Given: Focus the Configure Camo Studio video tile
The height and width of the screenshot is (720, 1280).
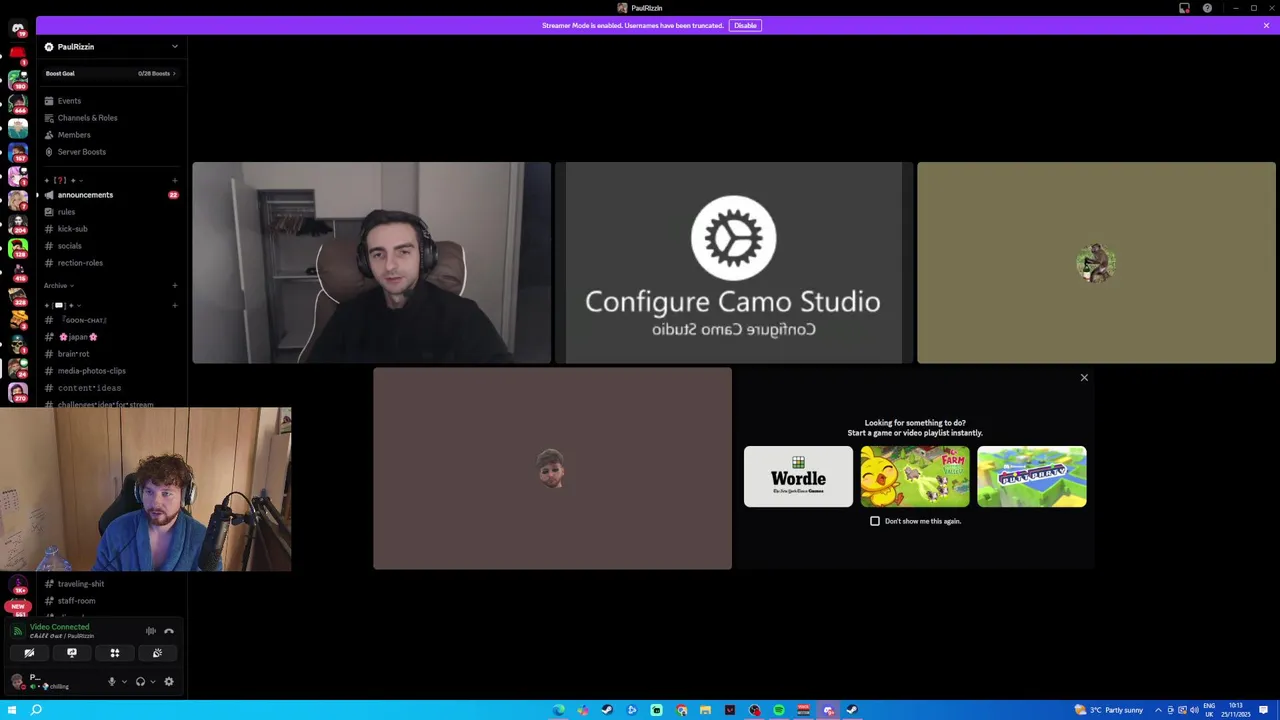Looking at the screenshot, I should (x=734, y=263).
